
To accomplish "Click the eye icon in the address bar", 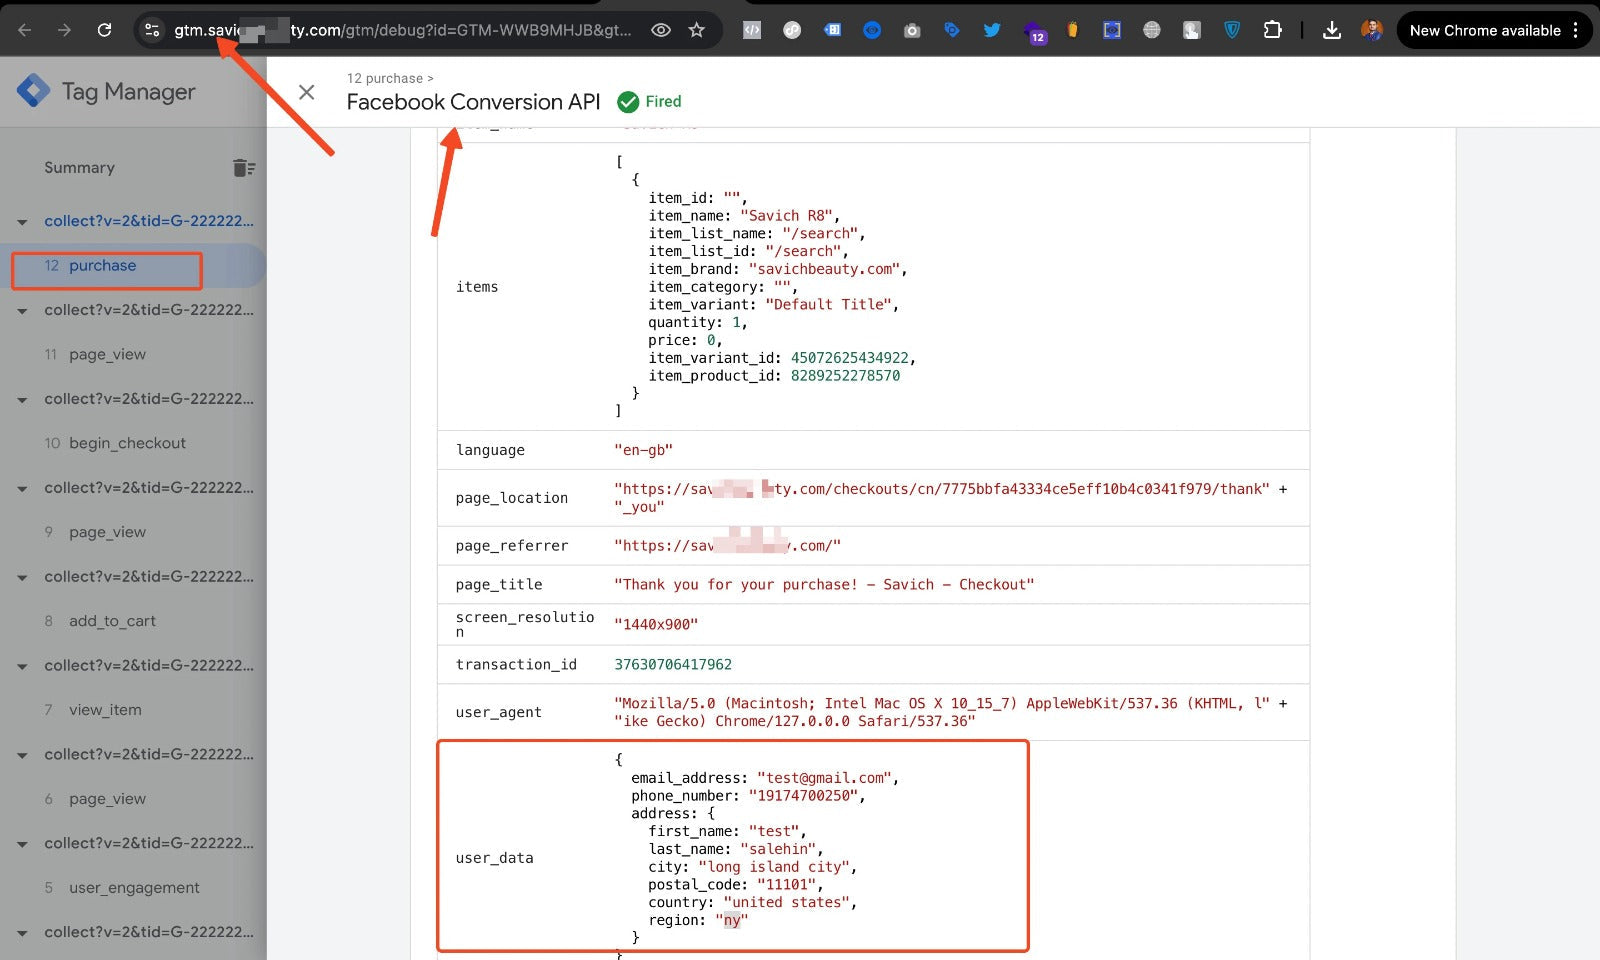I will click(661, 30).
